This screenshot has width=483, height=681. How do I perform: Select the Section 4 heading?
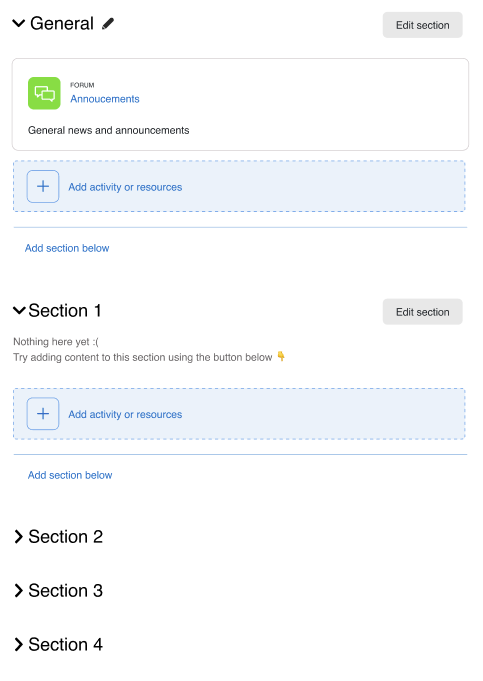(66, 645)
